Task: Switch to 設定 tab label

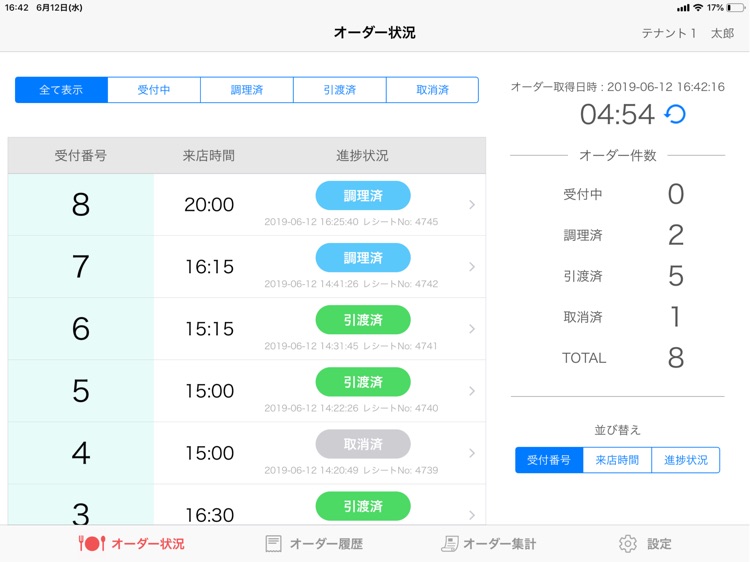Action: pos(659,544)
